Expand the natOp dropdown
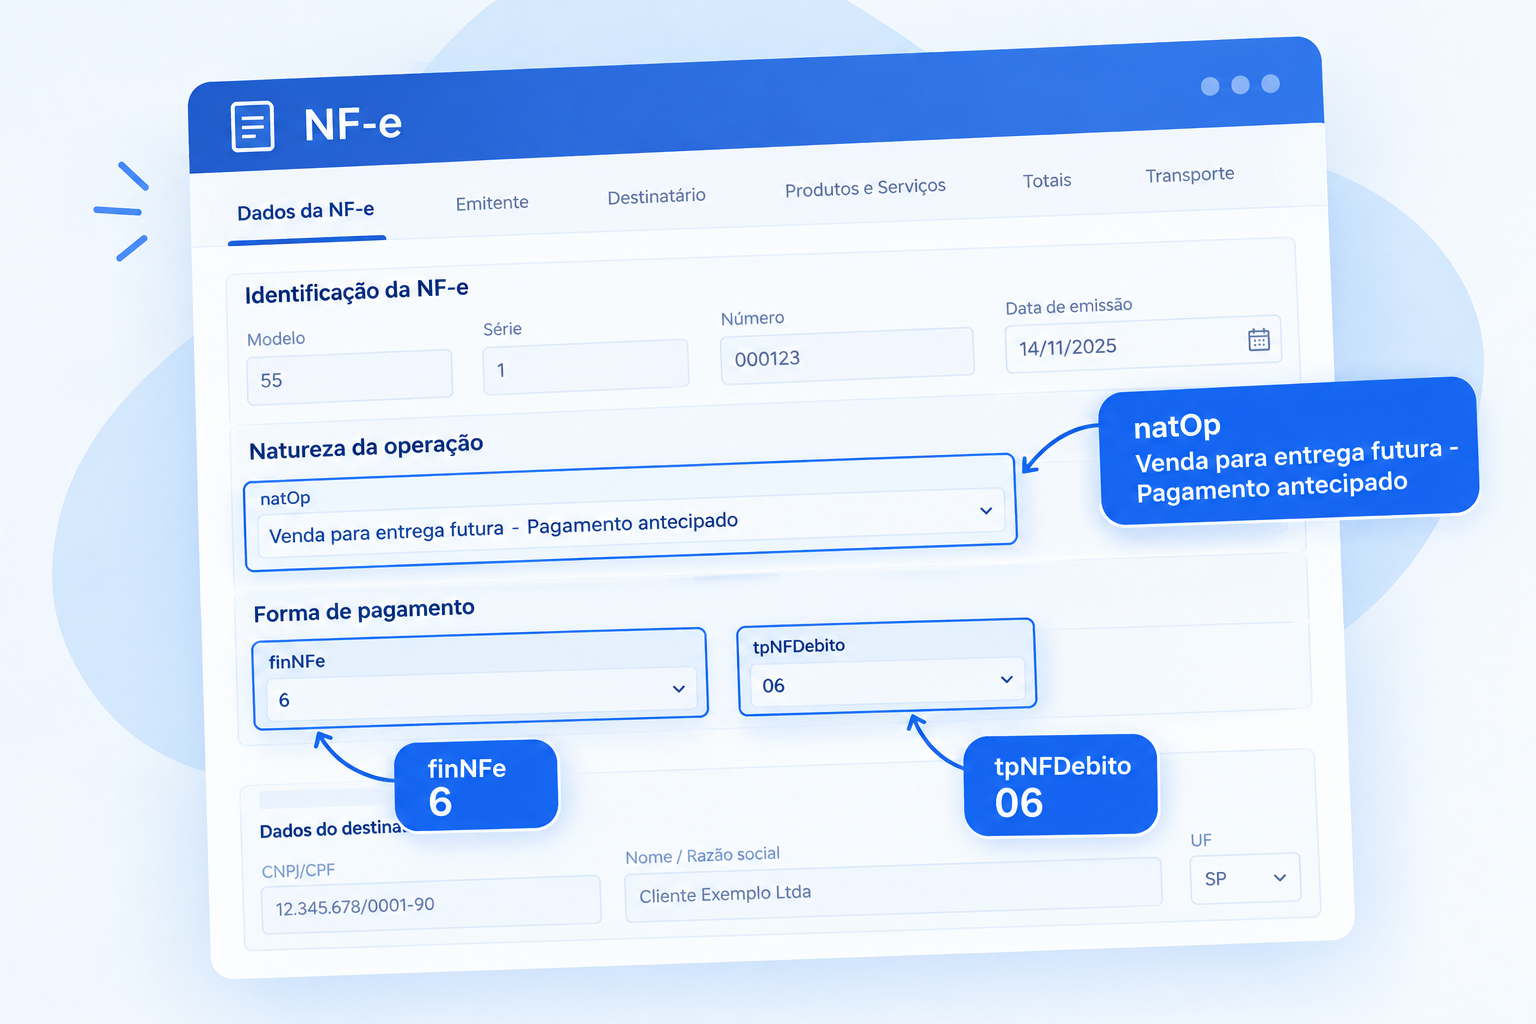The height and width of the screenshot is (1024, 1536). [x=631, y=523]
